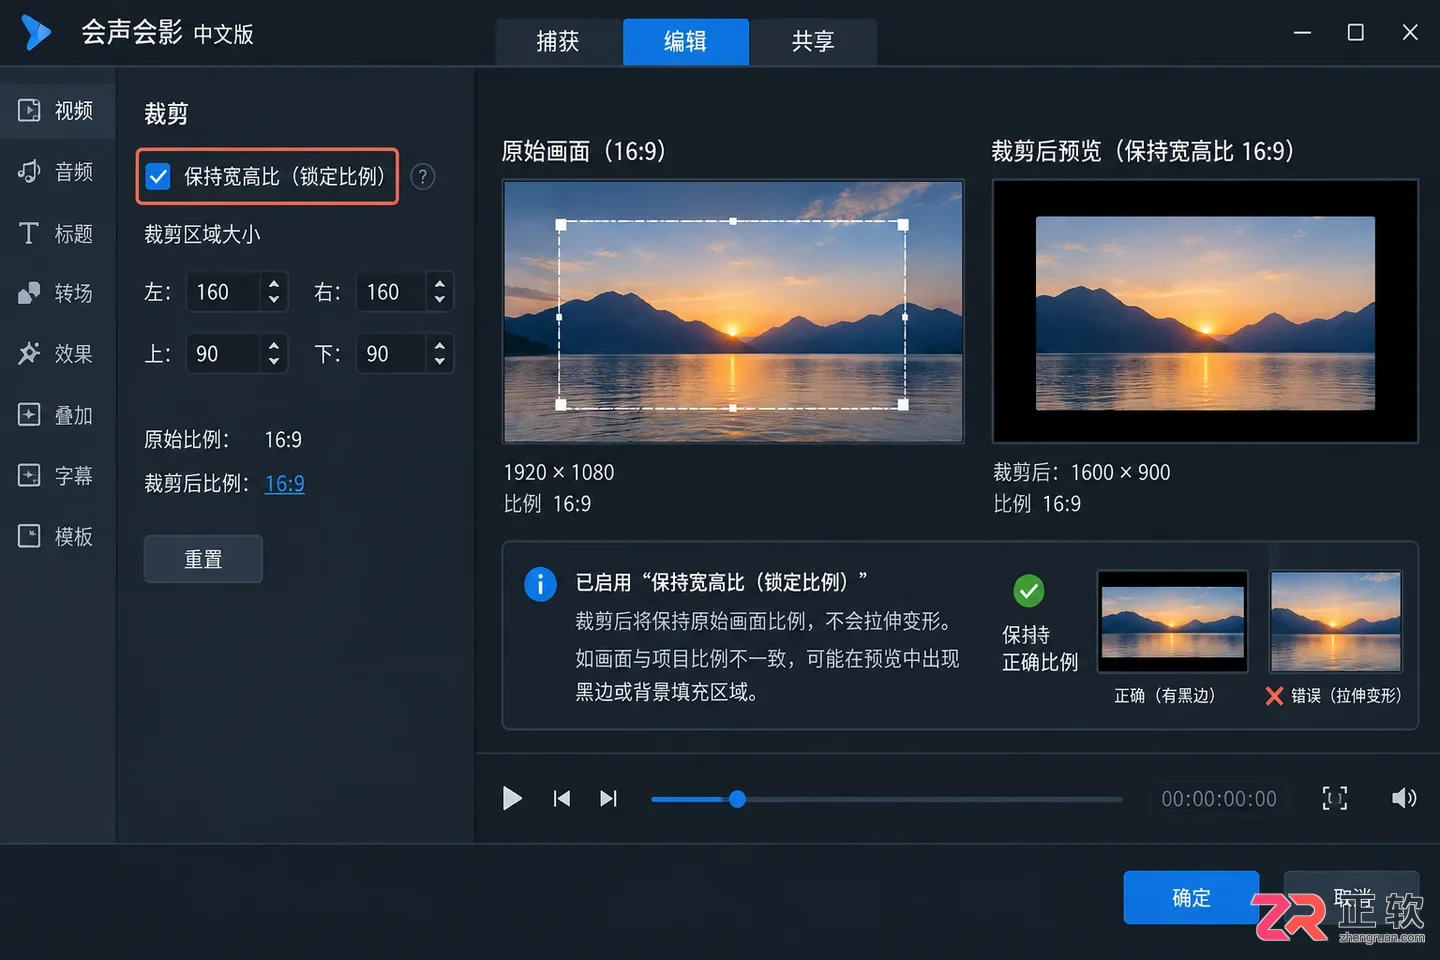
Task: Switch to the 共享 tab
Action: click(813, 41)
